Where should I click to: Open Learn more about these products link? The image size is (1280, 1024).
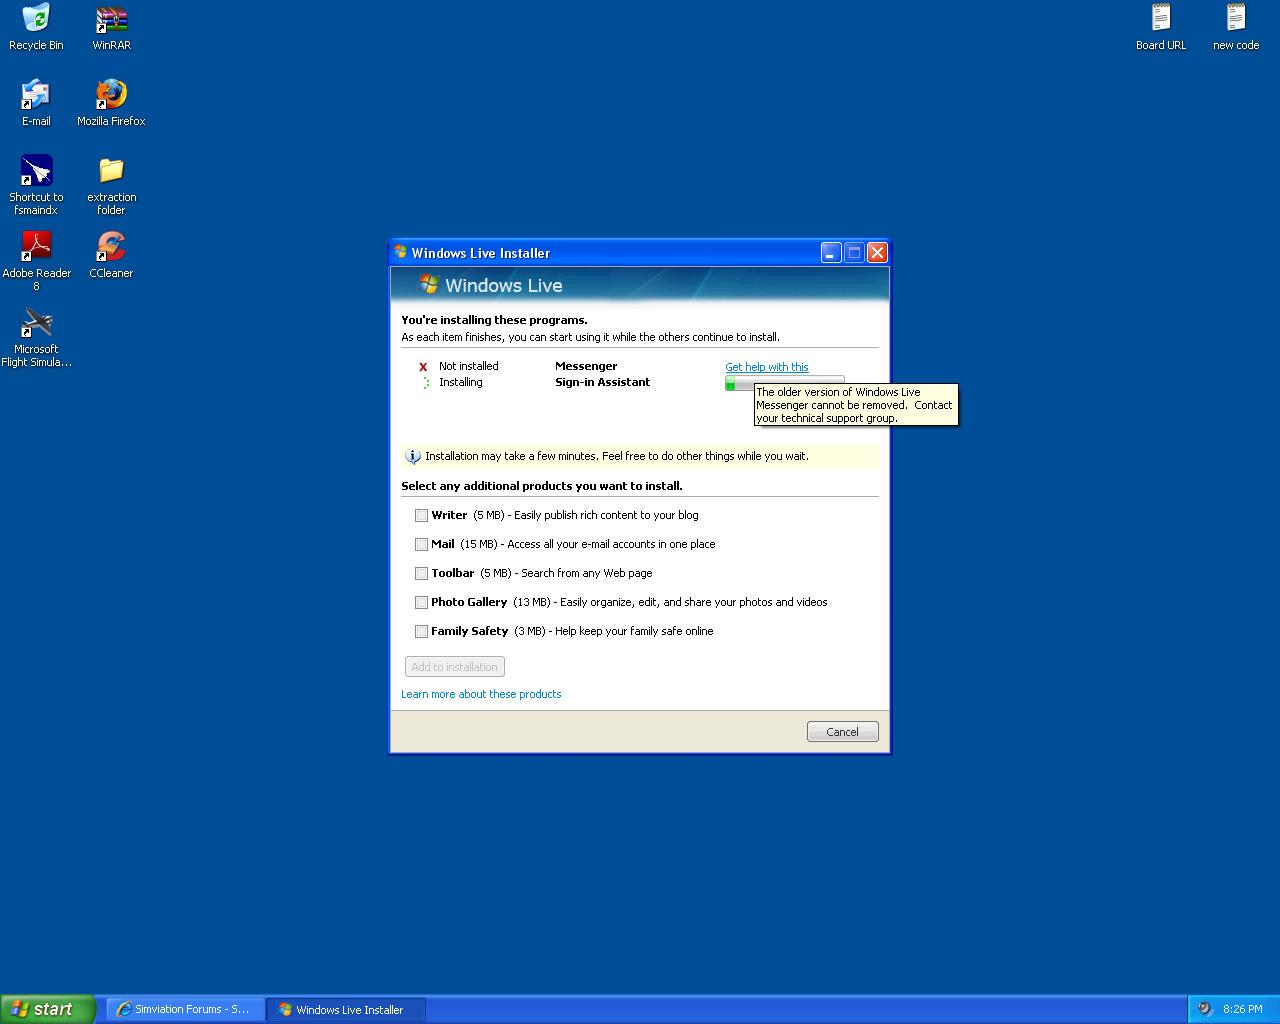[481, 694]
